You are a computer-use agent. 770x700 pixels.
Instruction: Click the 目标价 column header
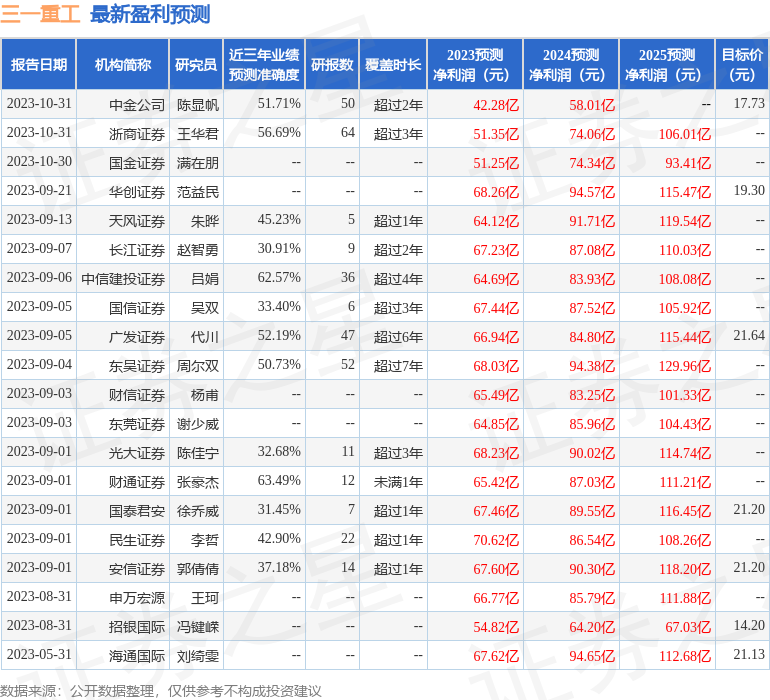click(742, 64)
